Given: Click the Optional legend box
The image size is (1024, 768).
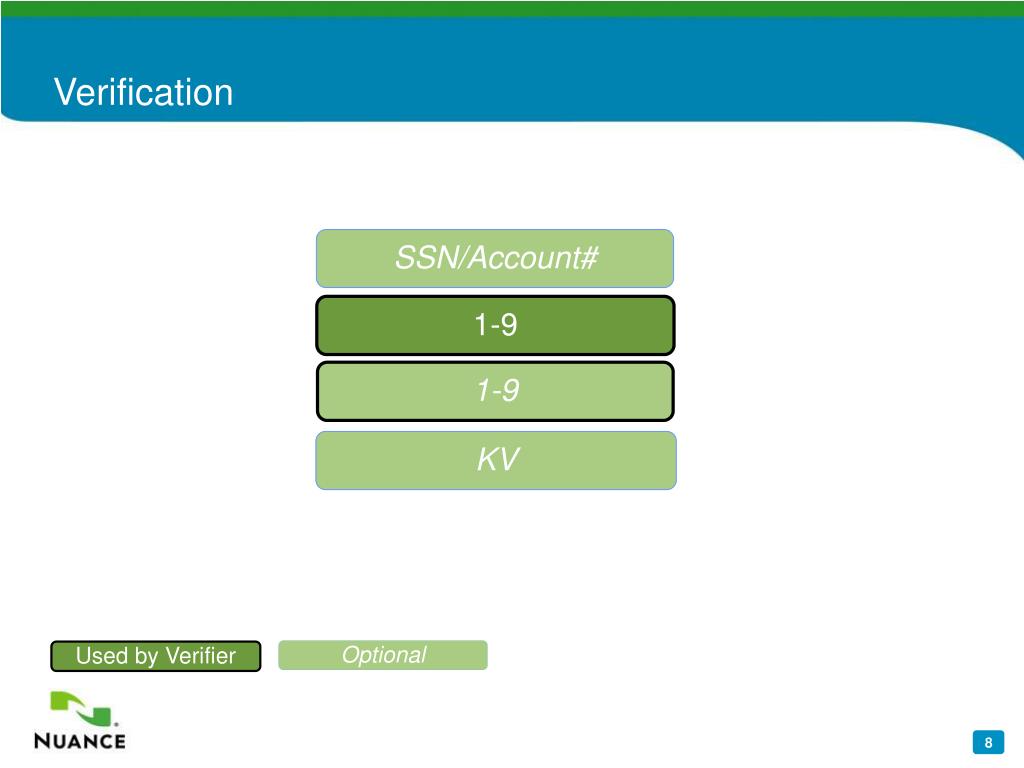Looking at the screenshot, I should point(383,655).
